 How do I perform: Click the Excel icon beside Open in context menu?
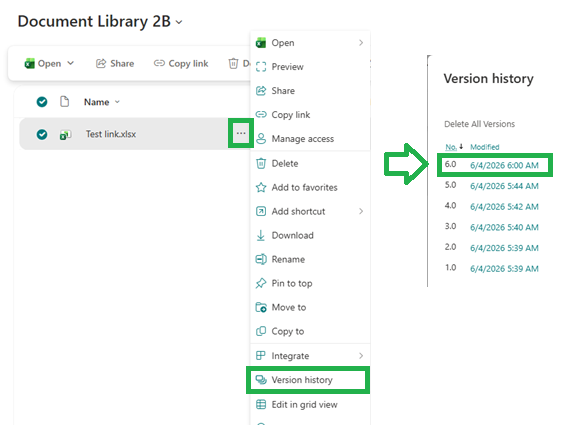[x=261, y=43]
